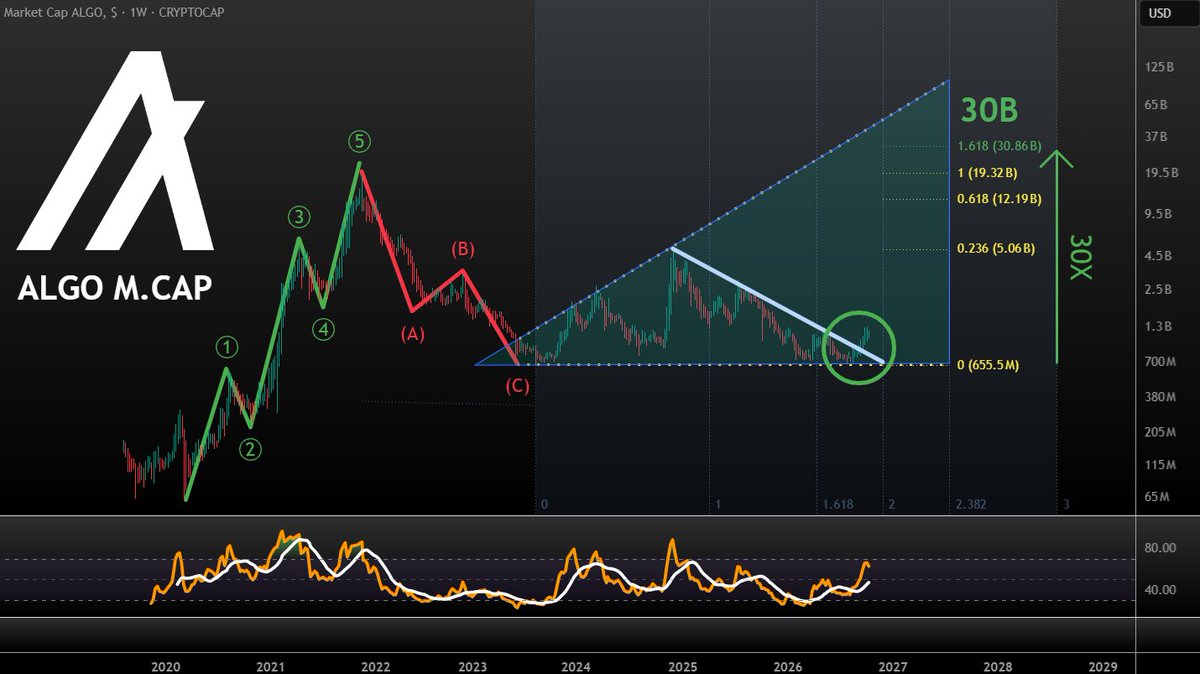
Task: Click the red (B) wave label
Action: 462,248
